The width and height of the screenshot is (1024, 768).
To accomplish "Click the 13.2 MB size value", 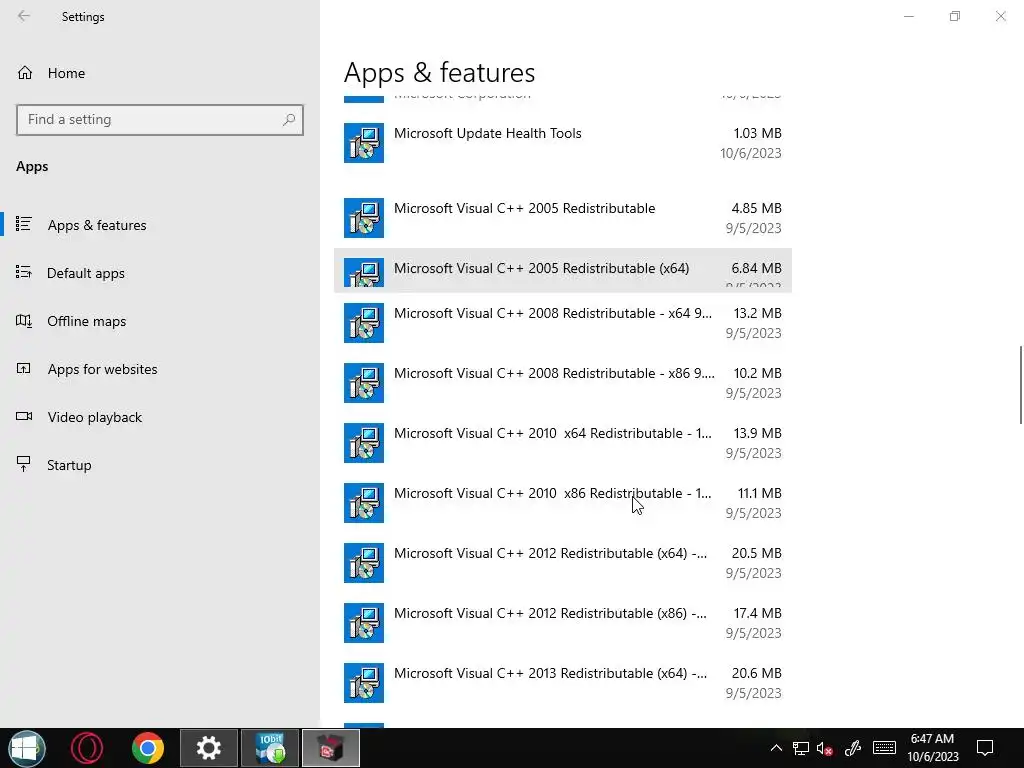I will [x=757, y=313].
